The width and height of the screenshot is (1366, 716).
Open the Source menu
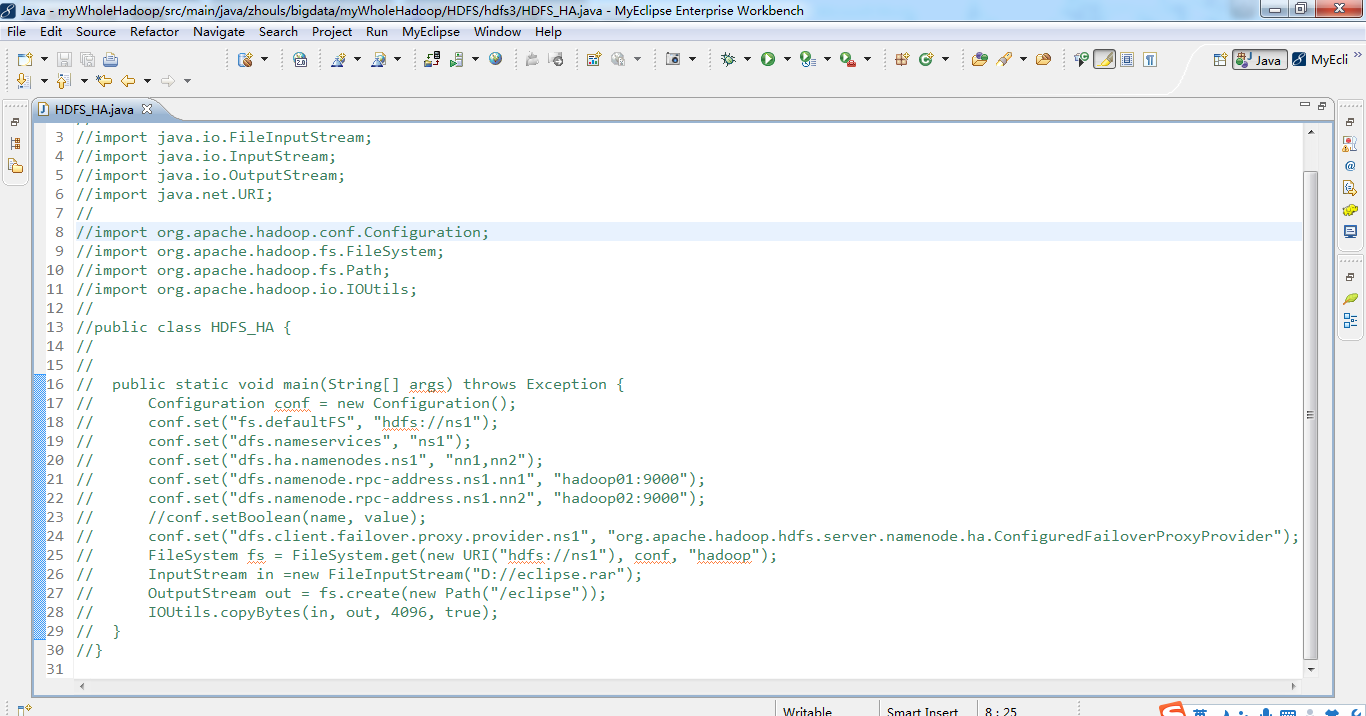(x=96, y=31)
